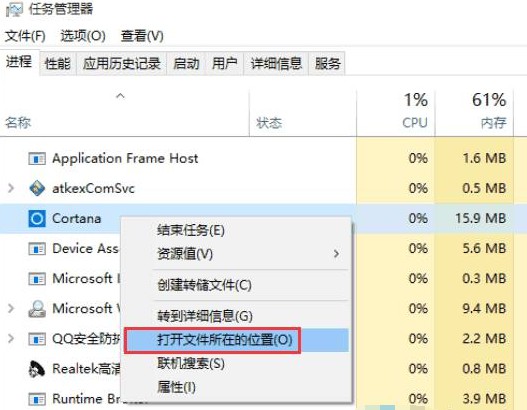Sort by the CPU column header
The width and height of the screenshot is (527, 410).
click(x=415, y=122)
